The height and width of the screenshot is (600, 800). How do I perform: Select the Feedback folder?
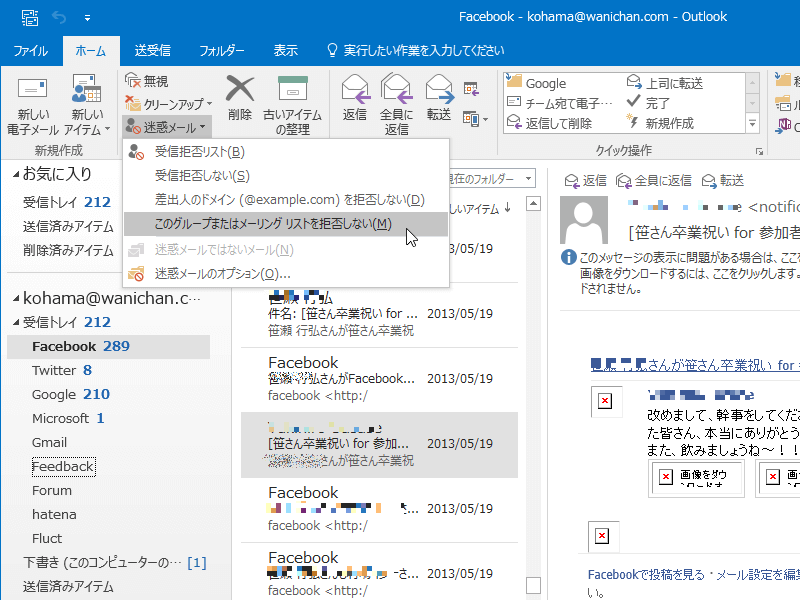click(63, 466)
